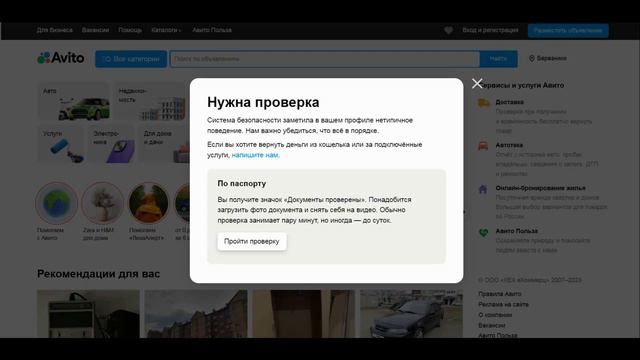Viewport: 640px width, 360px height.
Task: Click the 'По паспорту' heading
Action: click(x=242, y=184)
